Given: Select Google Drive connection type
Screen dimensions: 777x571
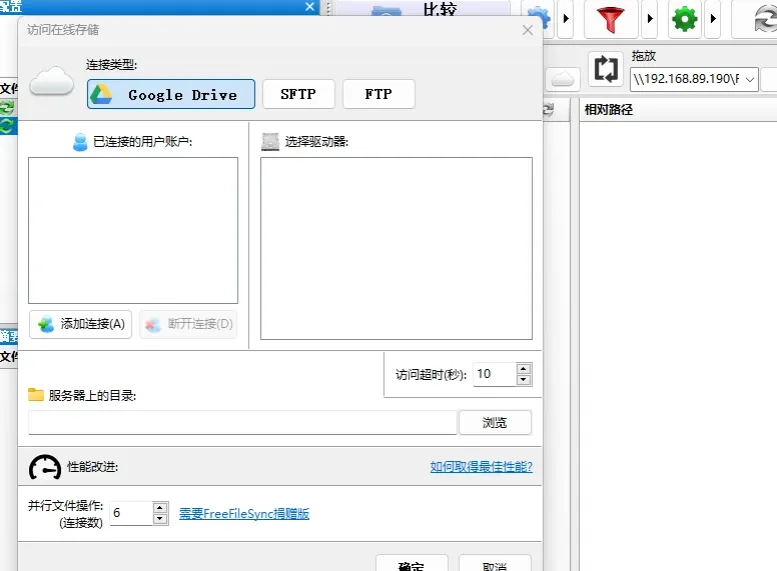Looking at the screenshot, I should [x=171, y=94].
